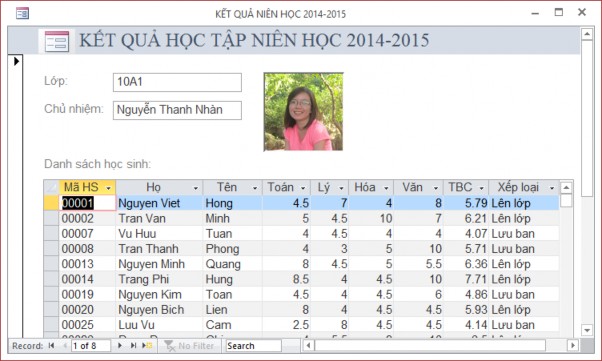The width and height of the screenshot is (602, 361).
Task: Go to first record in navigation bar
Action: (x=51, y=346)
